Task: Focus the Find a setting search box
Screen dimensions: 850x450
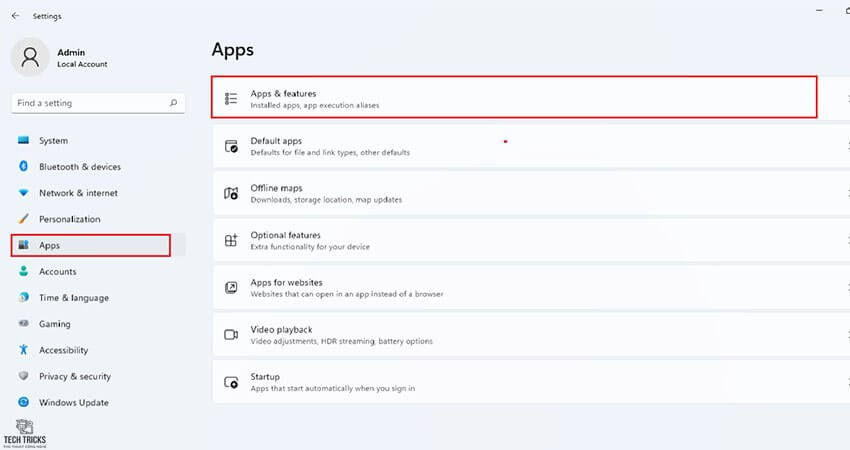Action: 98,103
